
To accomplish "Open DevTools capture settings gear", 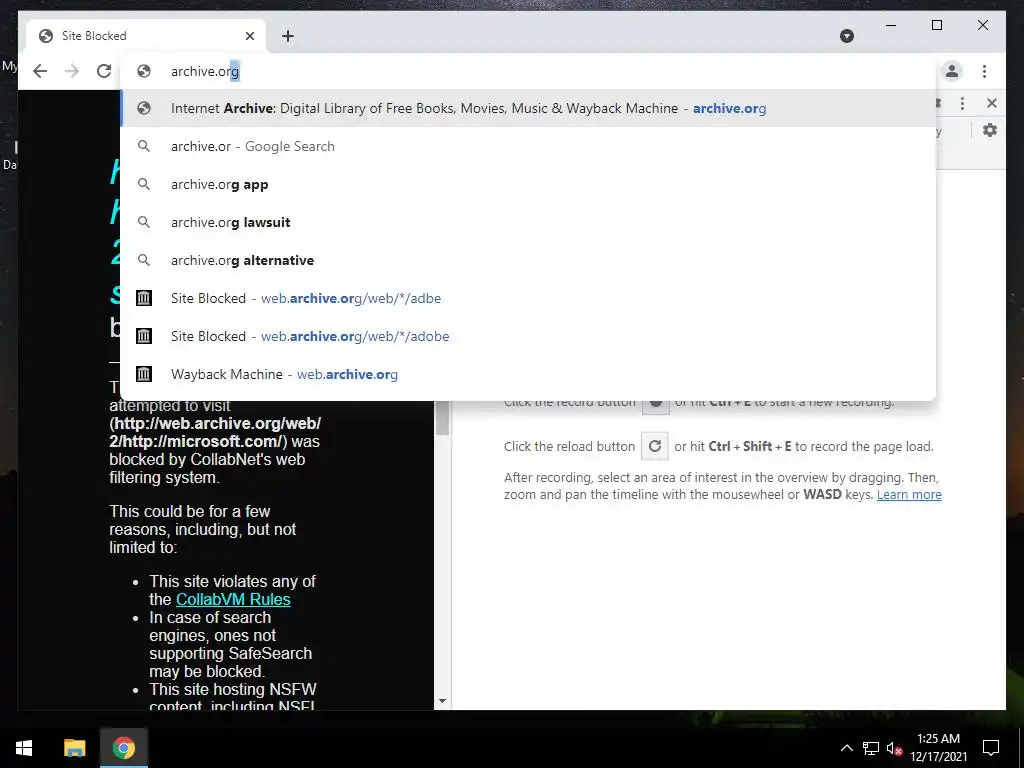I will (x=990, y=131).
